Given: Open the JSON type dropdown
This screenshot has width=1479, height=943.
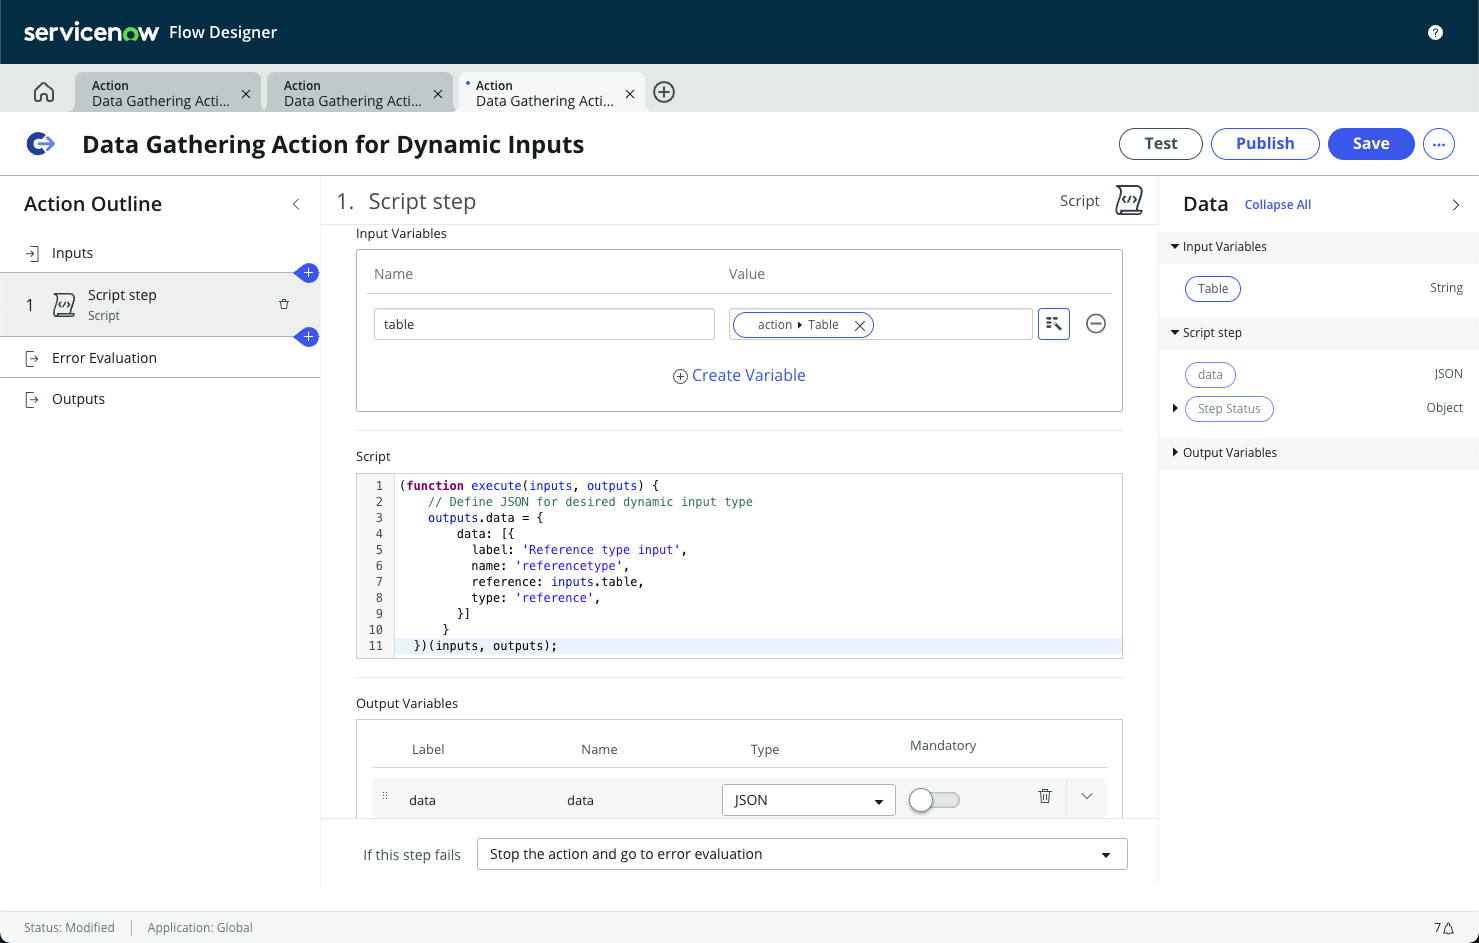Looking at the screenshot, I should (808, 800).
